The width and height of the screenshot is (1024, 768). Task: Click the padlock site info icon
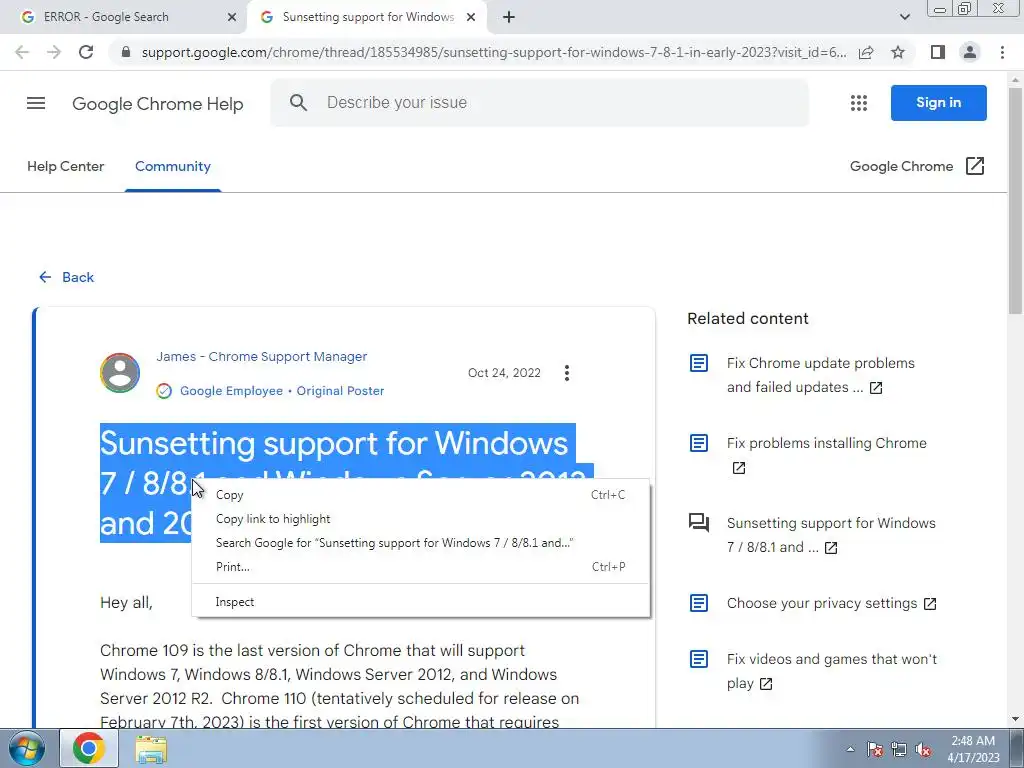pyautogui.click(x=126, y=52)
